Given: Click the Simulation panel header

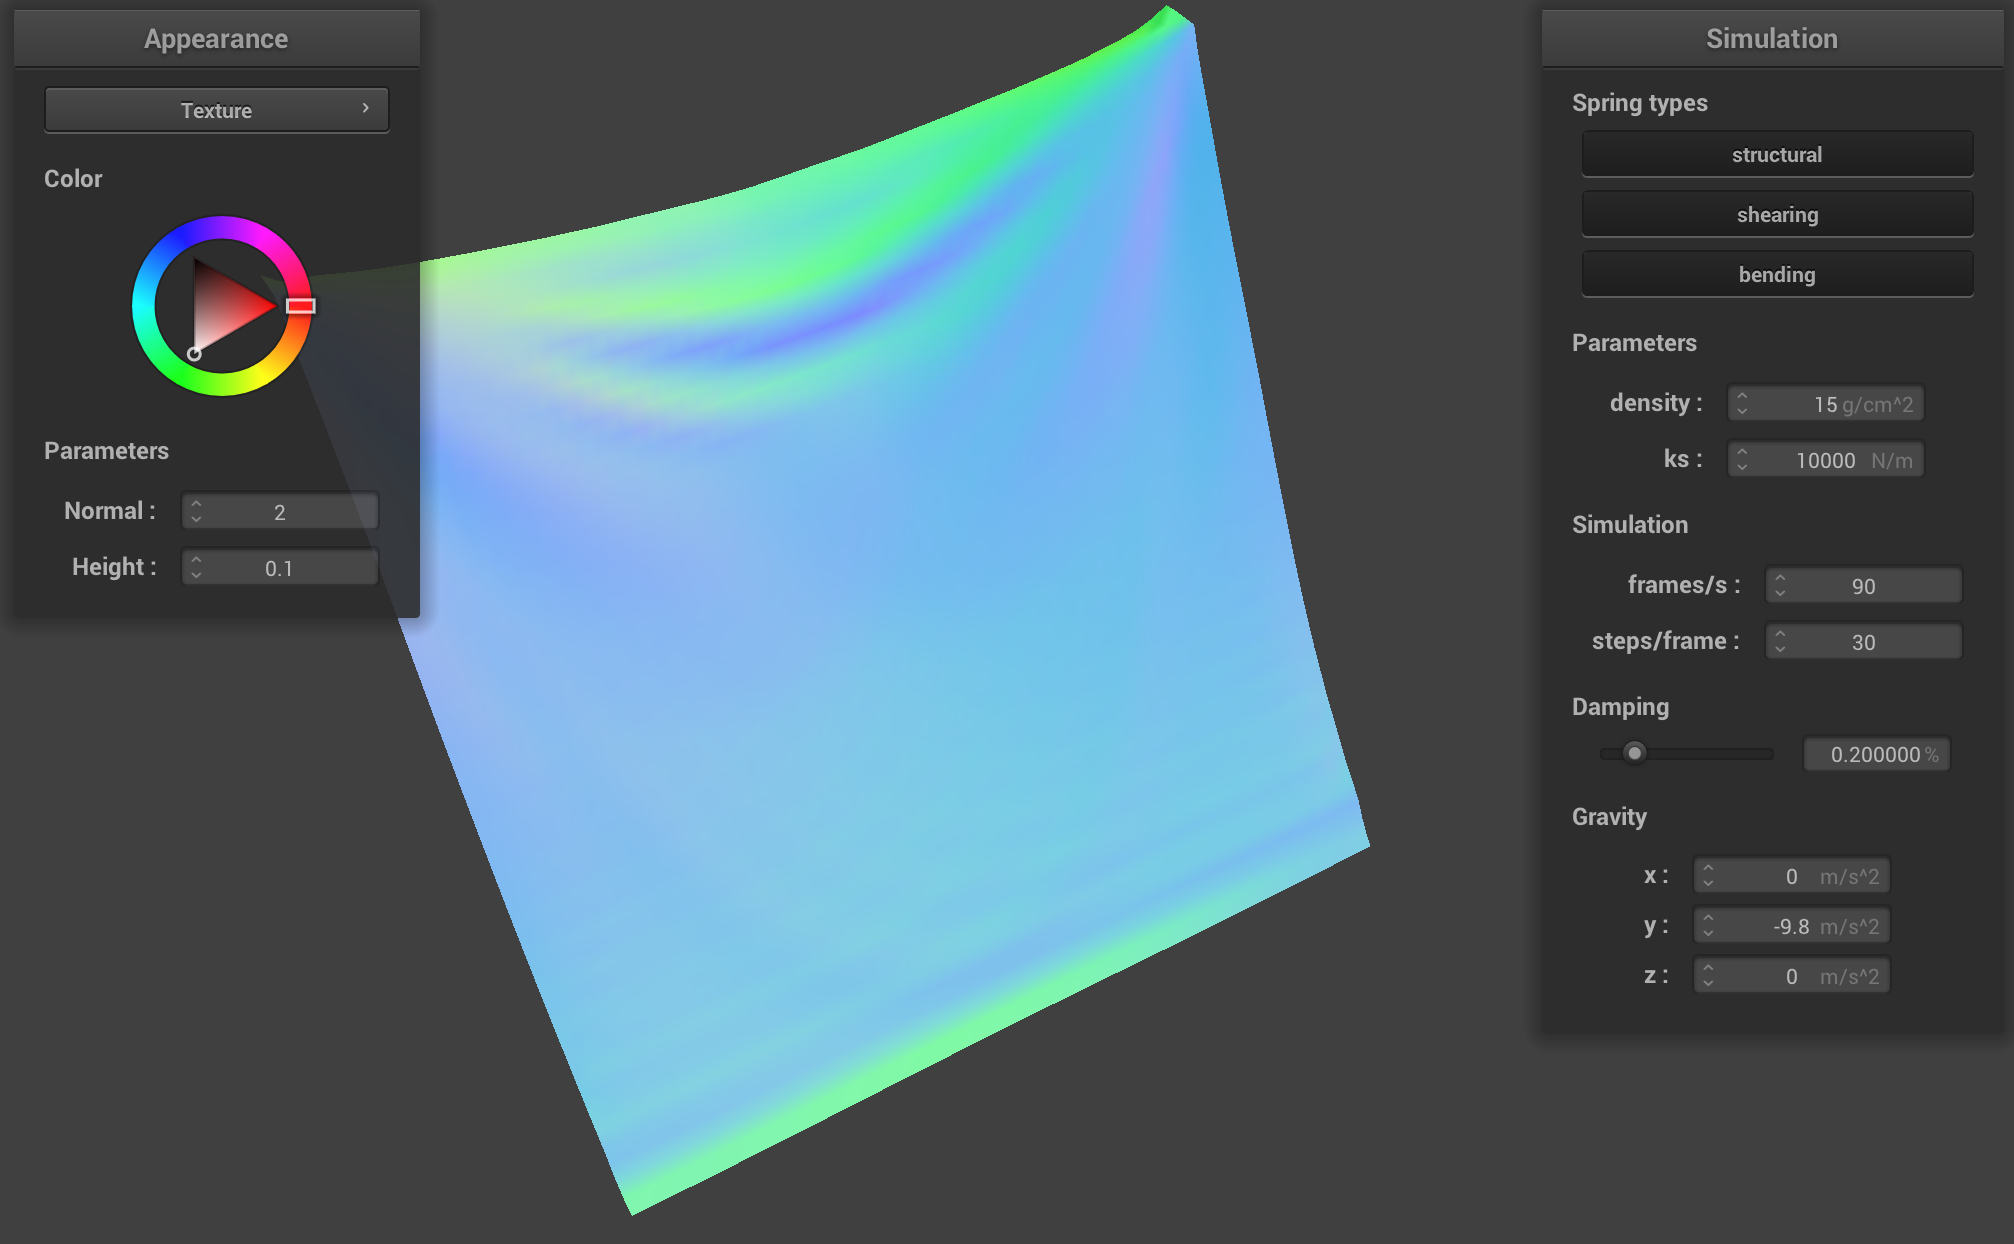Looking at the screenshot, I should 1772,39.
